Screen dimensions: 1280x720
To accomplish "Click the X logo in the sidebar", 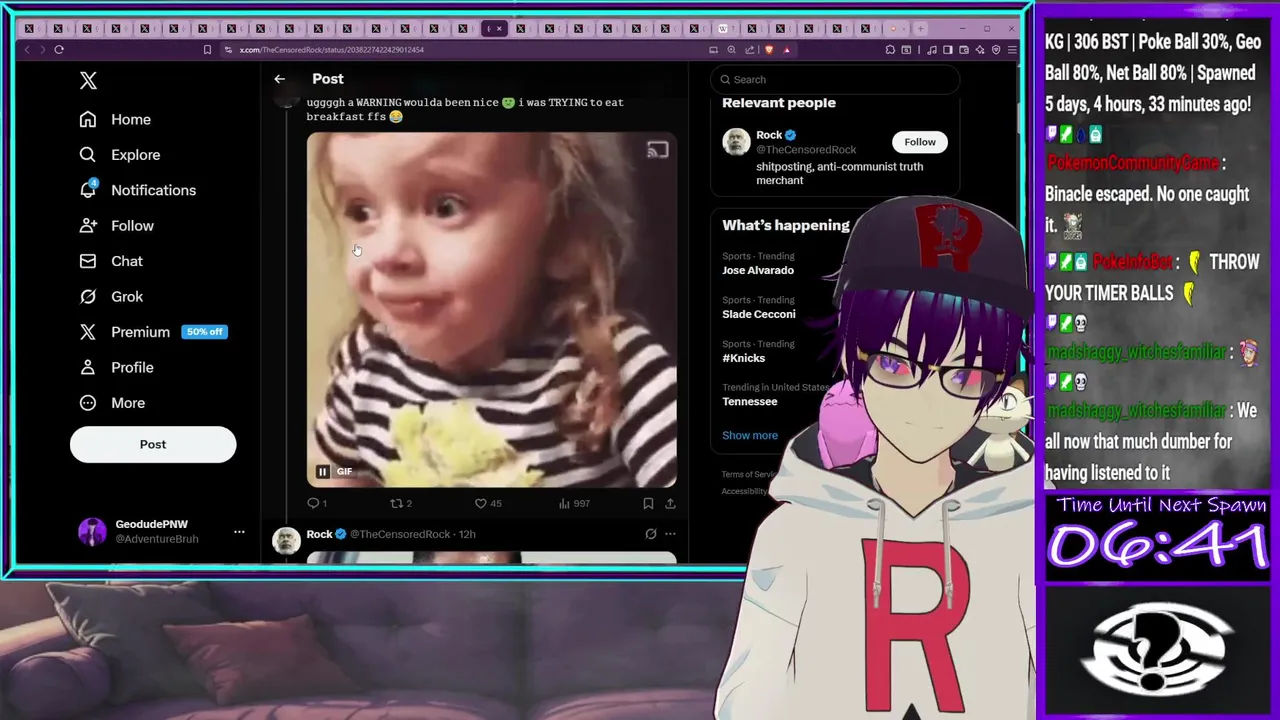I will coord(88,81).
